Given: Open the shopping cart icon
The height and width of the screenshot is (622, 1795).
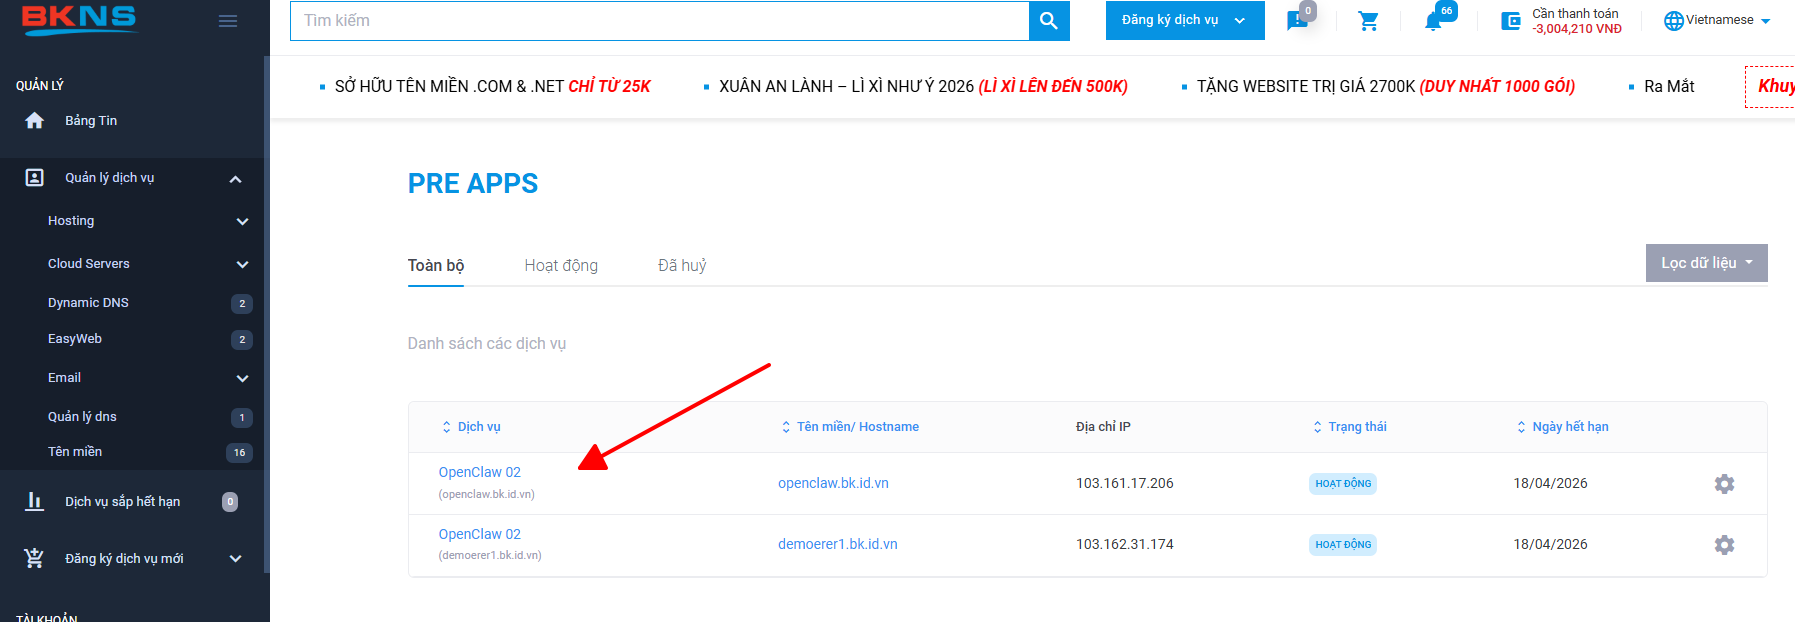Looking at the screenshot, I should coord(1368,21).
